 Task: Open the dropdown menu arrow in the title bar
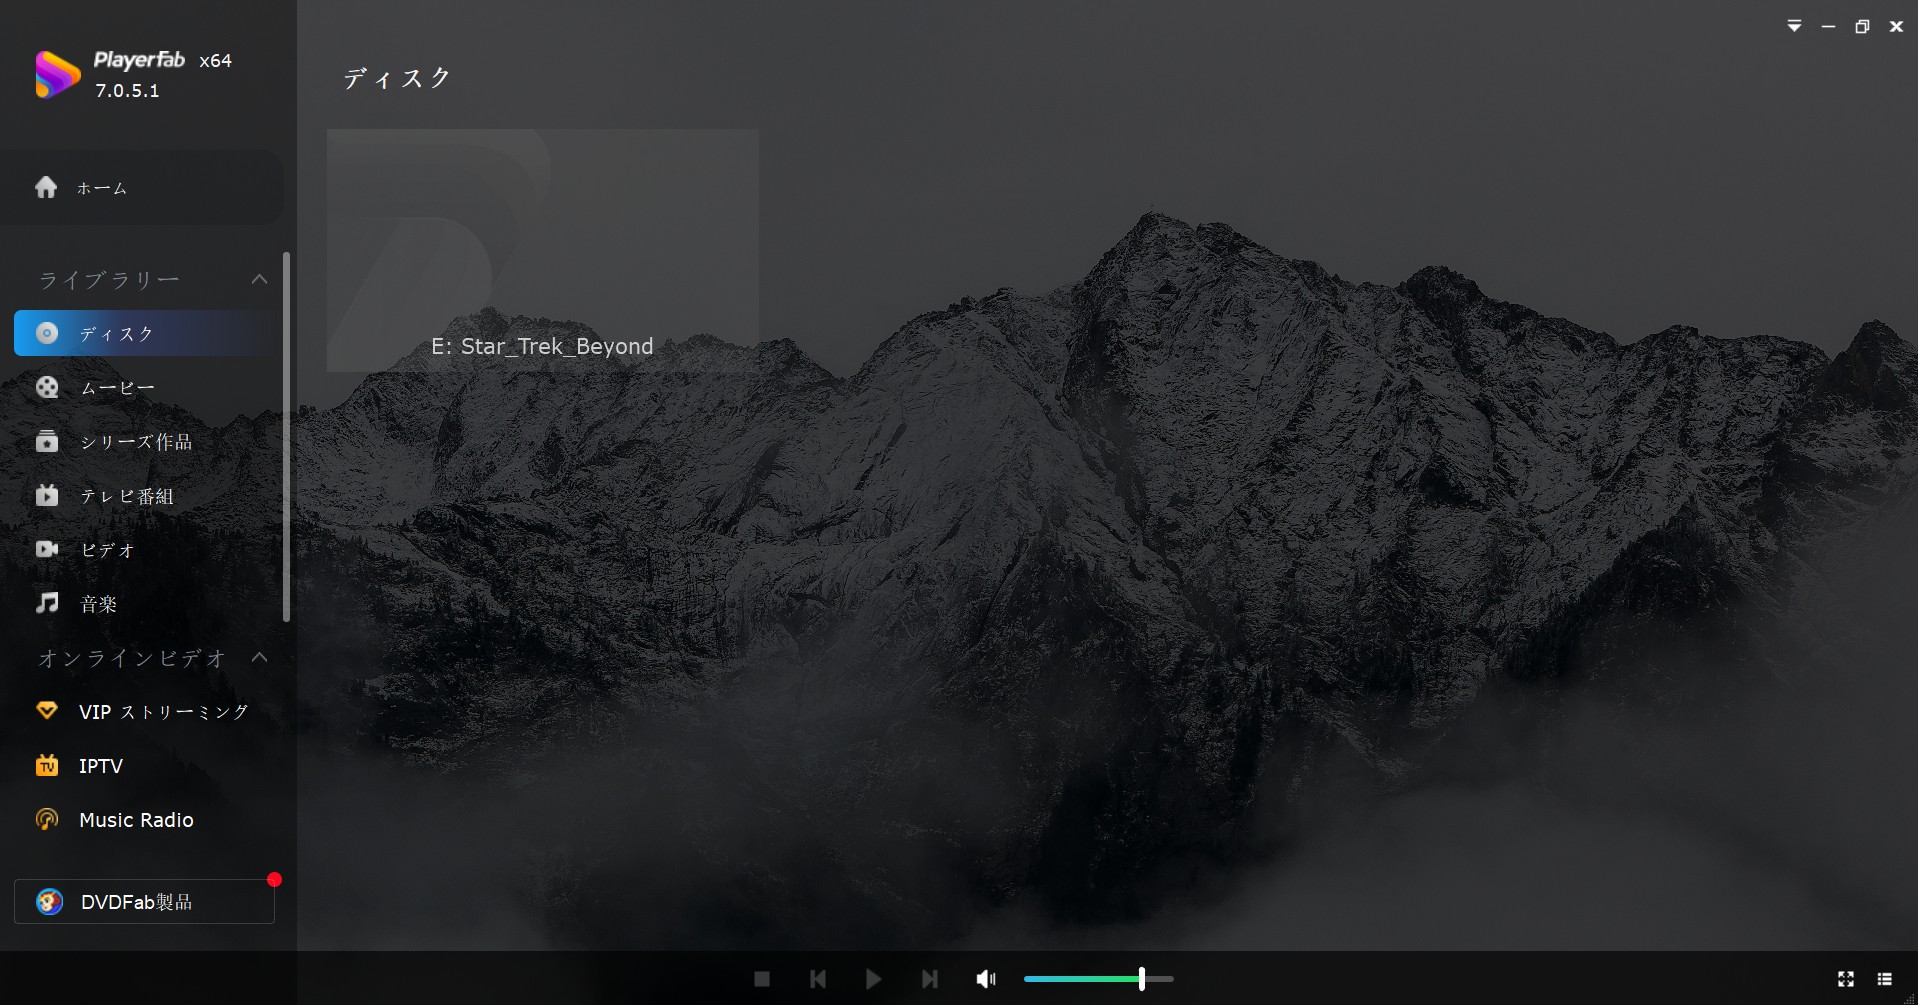(x=1795, y=26)
